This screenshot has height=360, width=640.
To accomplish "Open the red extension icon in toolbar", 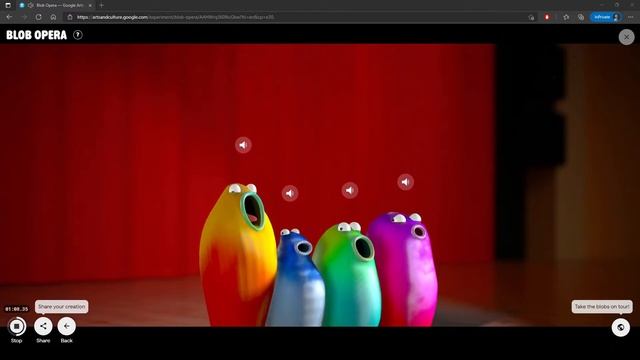I will pyautogui.click(x=547, y=17).
